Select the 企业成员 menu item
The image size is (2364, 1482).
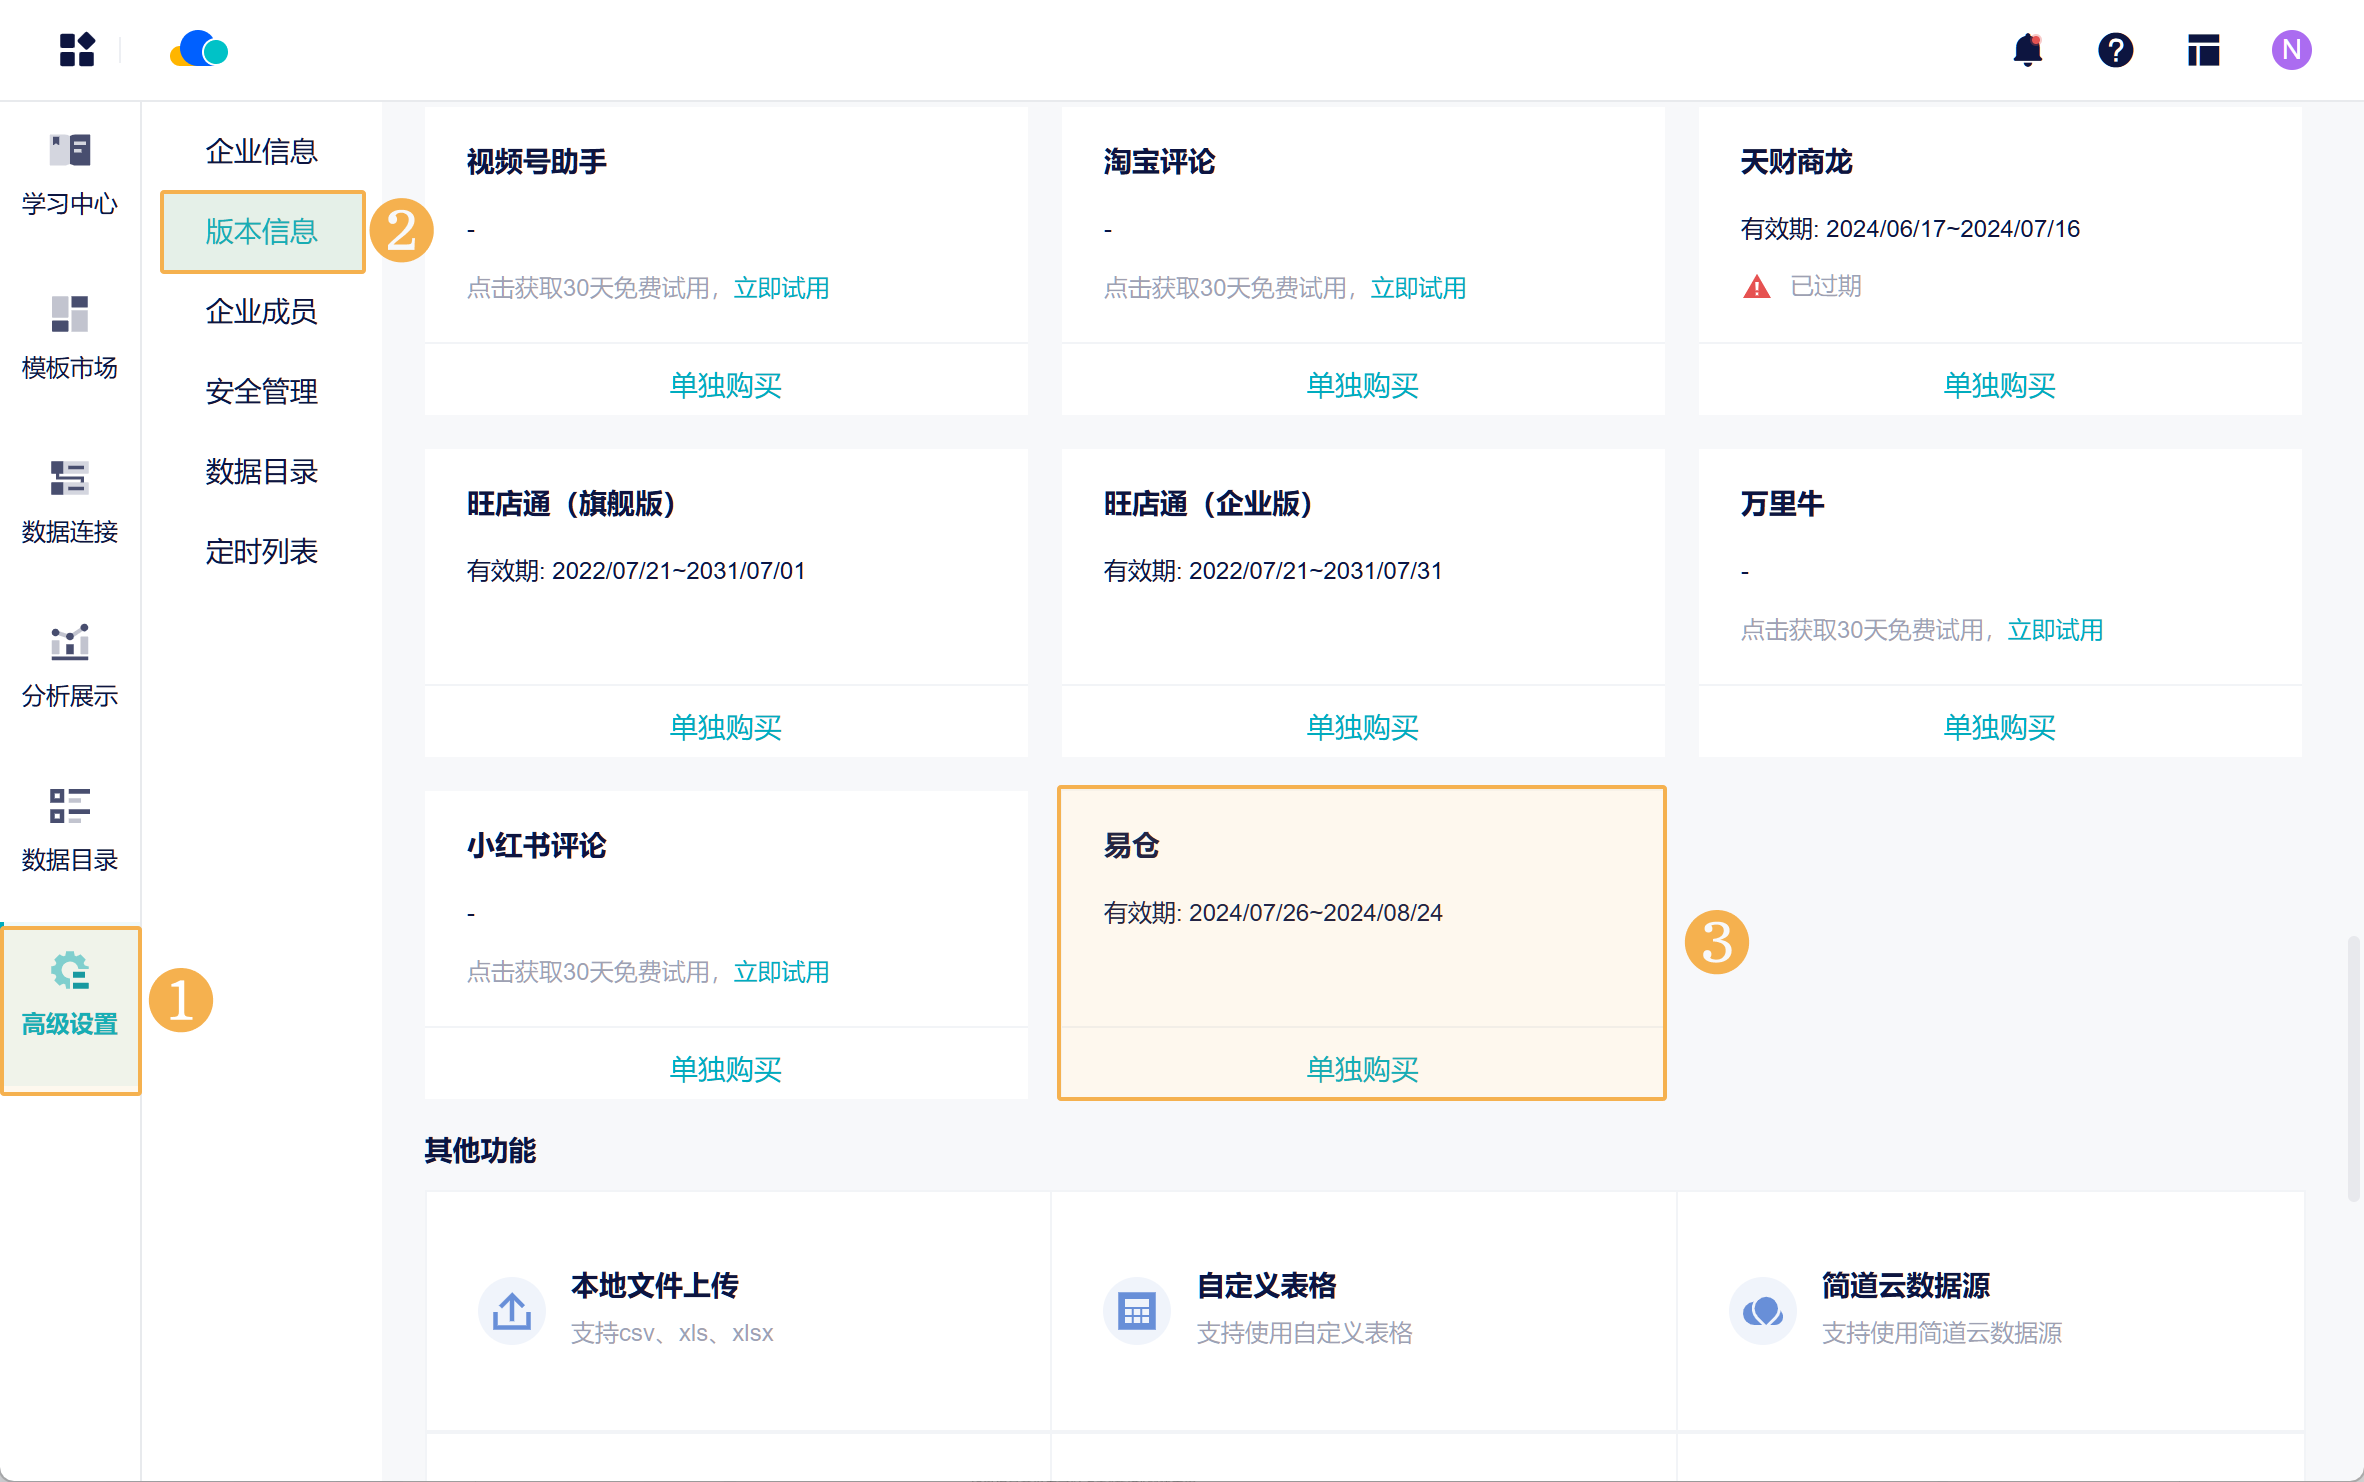click(261, 311)
